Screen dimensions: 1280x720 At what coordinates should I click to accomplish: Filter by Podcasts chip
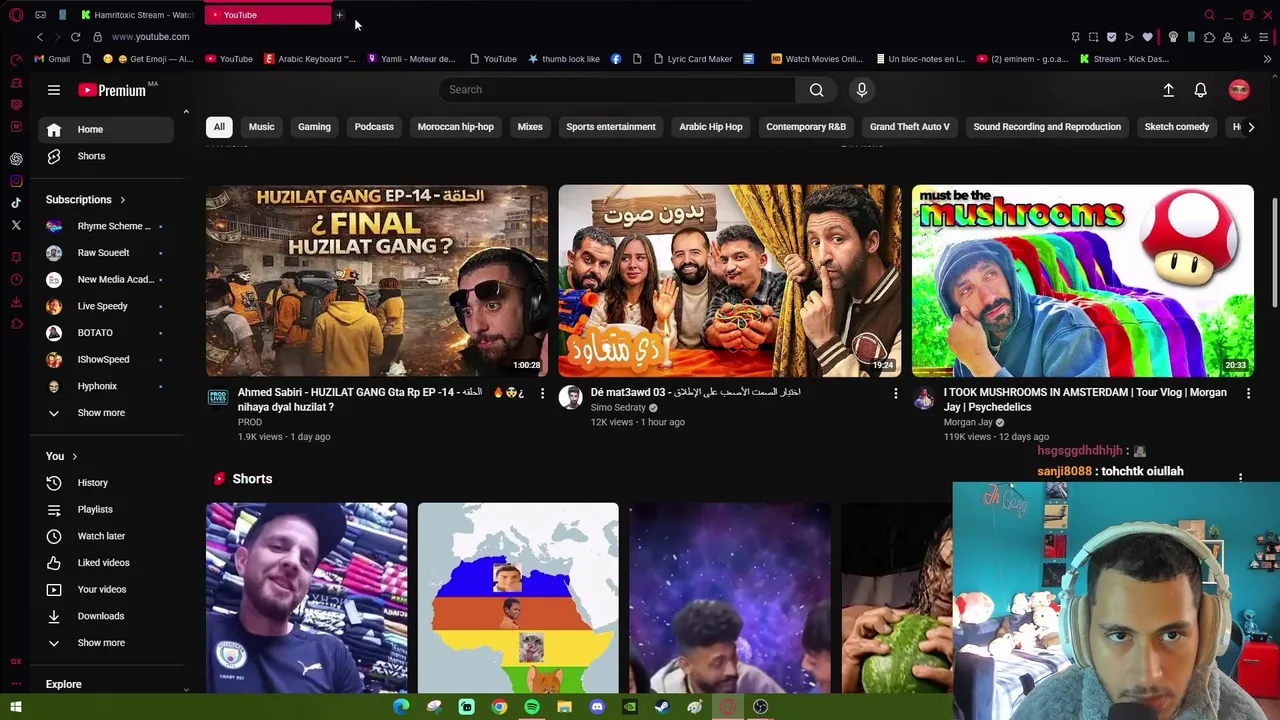tap(374, 127)
